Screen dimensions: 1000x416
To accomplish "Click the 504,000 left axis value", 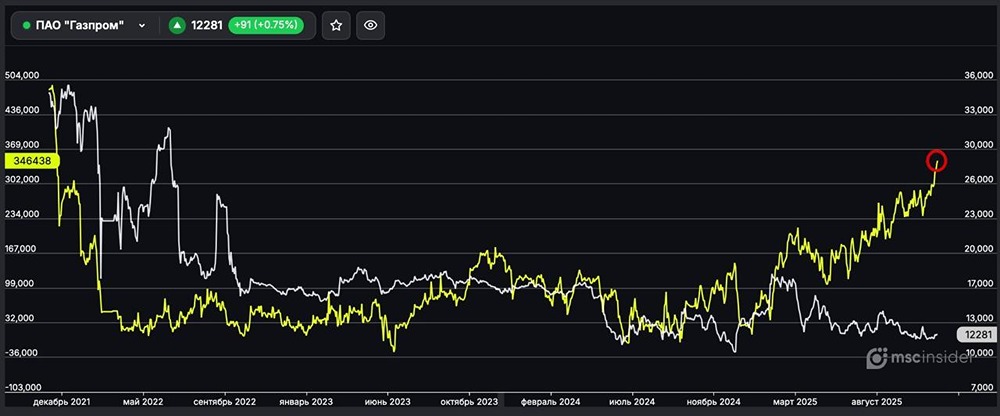I will [x=22, y=75].
